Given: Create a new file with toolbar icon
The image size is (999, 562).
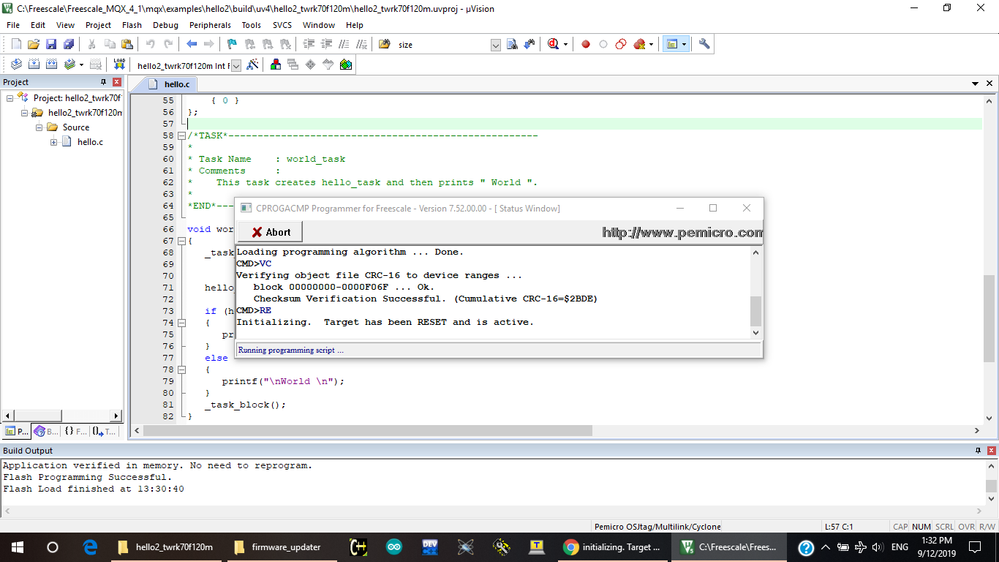Looking at the screenshot, I should tap(16, 44).
